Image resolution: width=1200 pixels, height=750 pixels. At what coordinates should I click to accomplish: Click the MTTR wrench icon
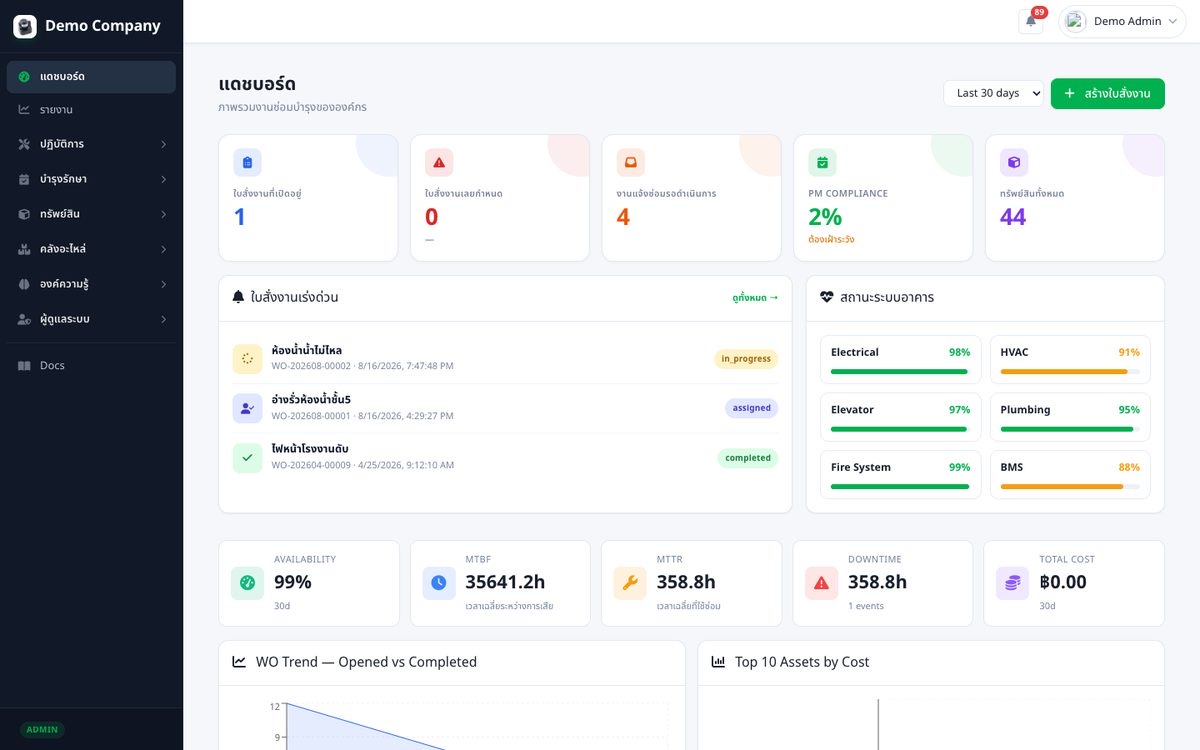[x=630, y=583]
